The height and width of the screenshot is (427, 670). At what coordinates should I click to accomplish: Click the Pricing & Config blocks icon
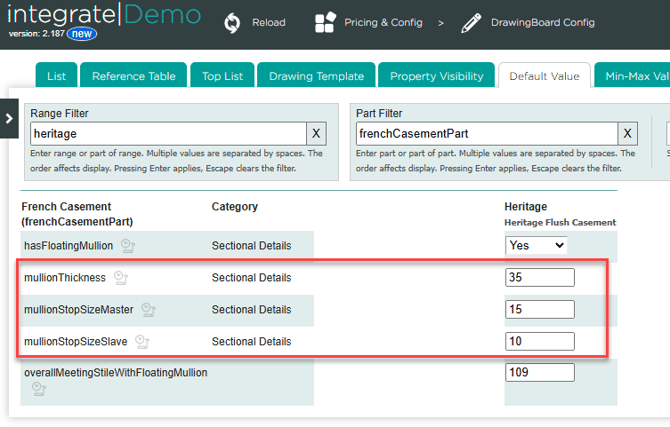tap(326, 22)
